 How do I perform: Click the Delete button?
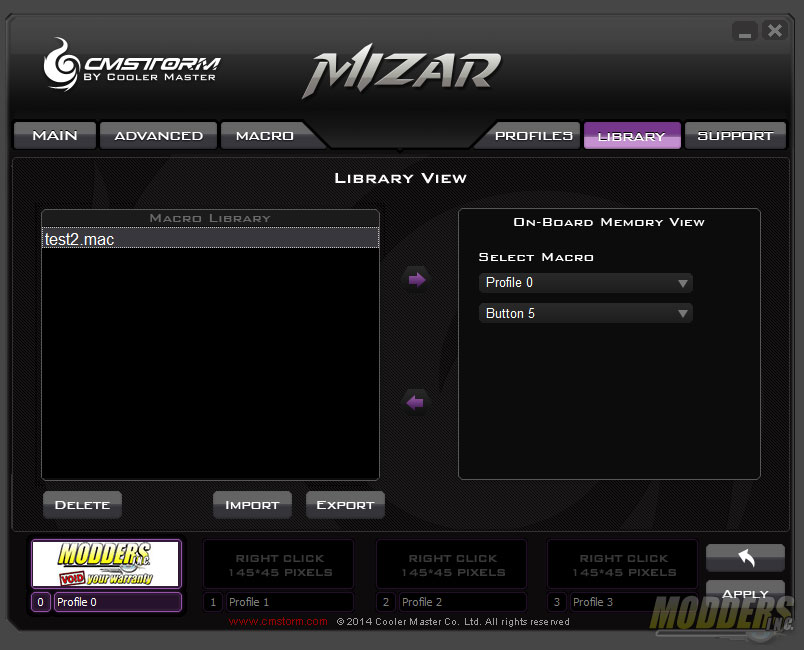click(83, 505)
